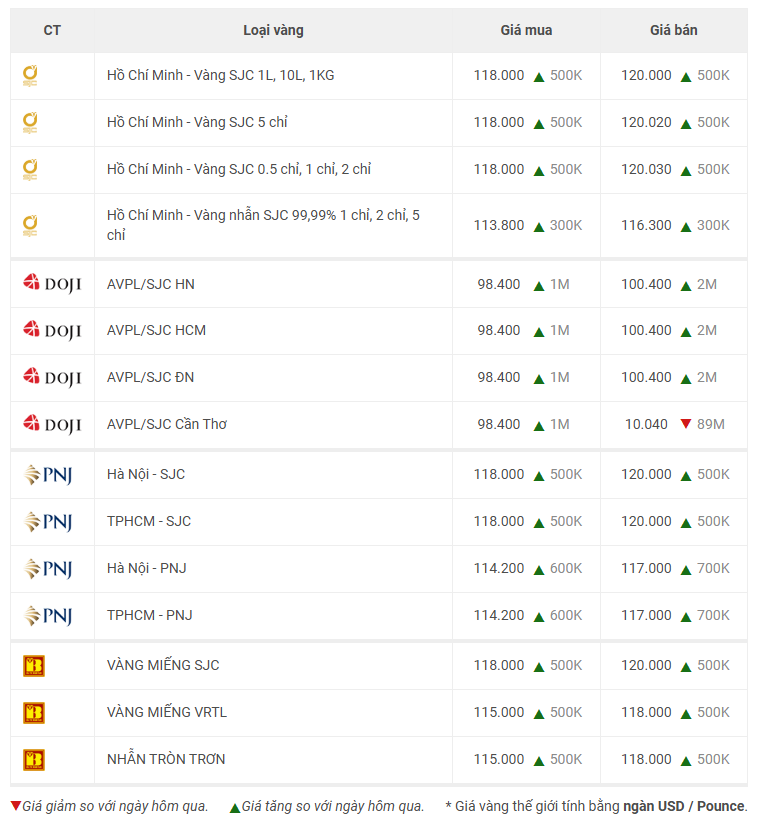Click the 700K change in Hà Nội - PNJ row

[713, 569]
